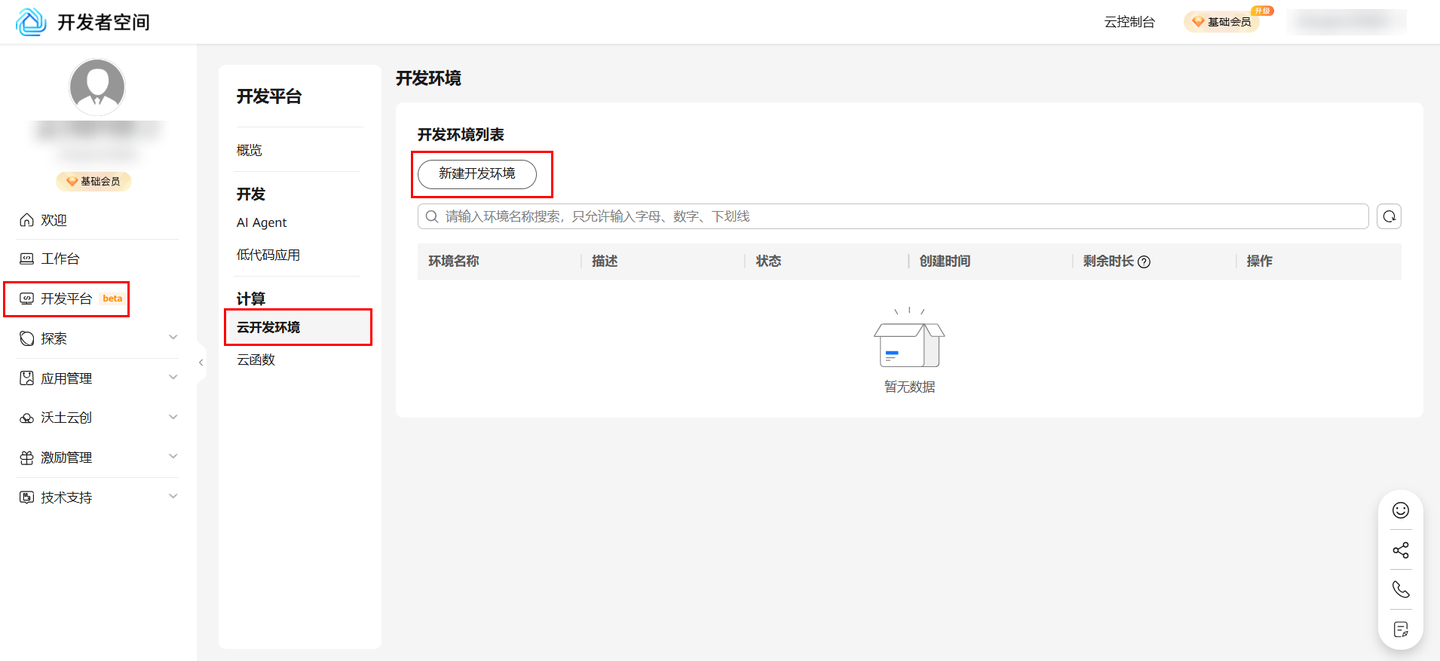The width and height of the screenshot is (1440, 661).
Task: Switch to 开发平台 in the left sidebar
Action: [67, 298]
